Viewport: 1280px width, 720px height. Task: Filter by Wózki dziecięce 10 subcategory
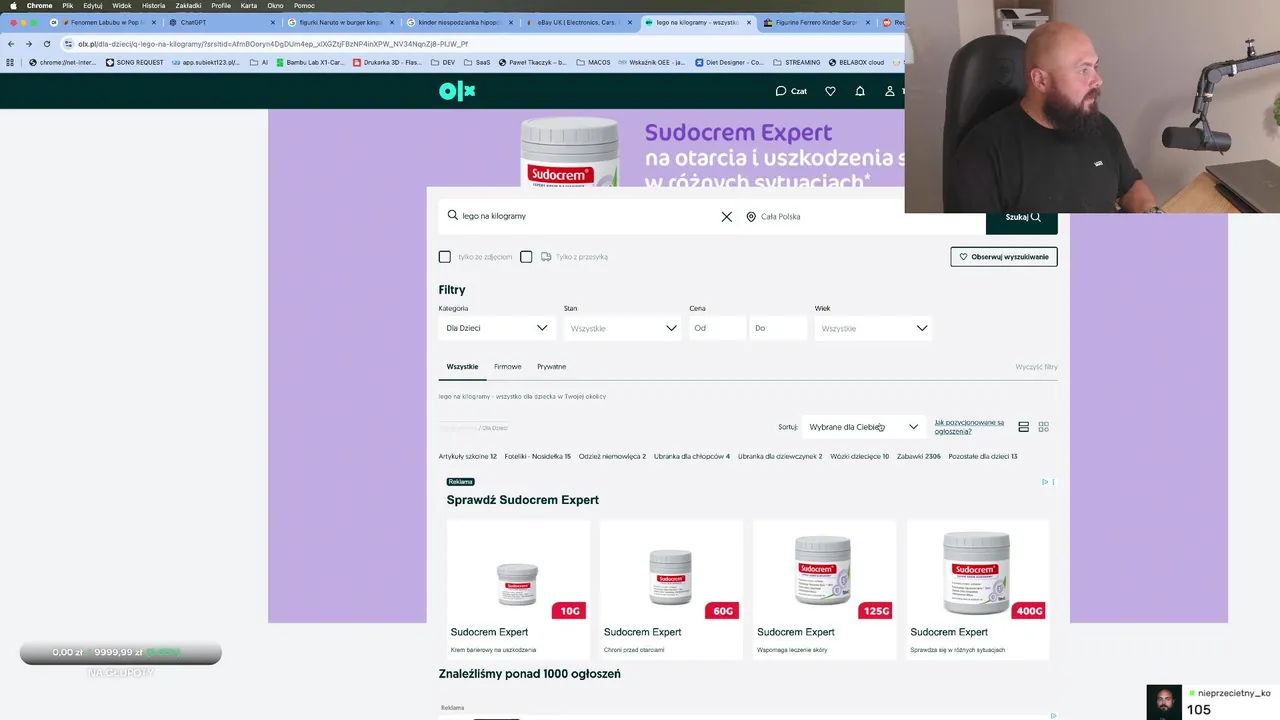tap(860, 456)
